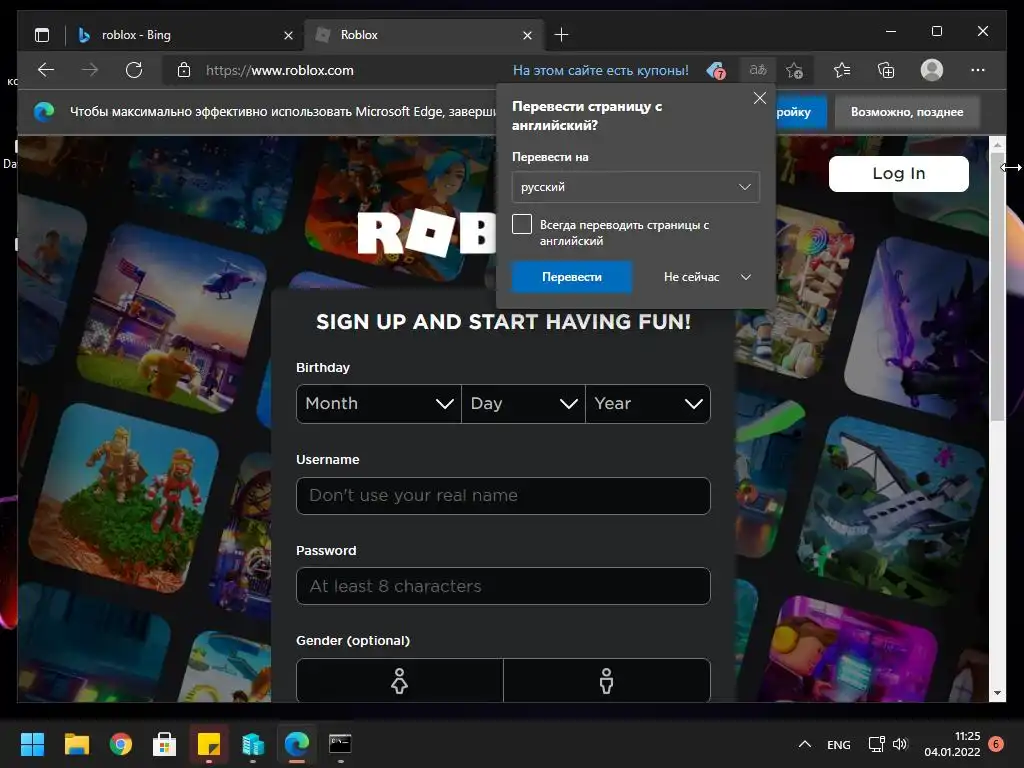The image size is (1024, 768).
Task: Select the Roblox browser tab
Action: (423, 35)
